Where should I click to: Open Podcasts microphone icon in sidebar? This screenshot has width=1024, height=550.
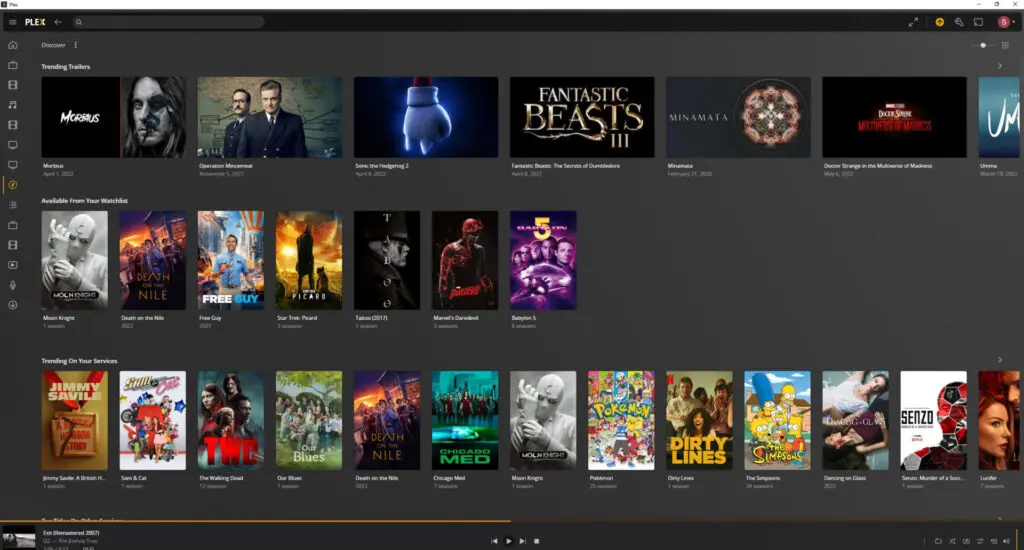[x=12, y=285]
